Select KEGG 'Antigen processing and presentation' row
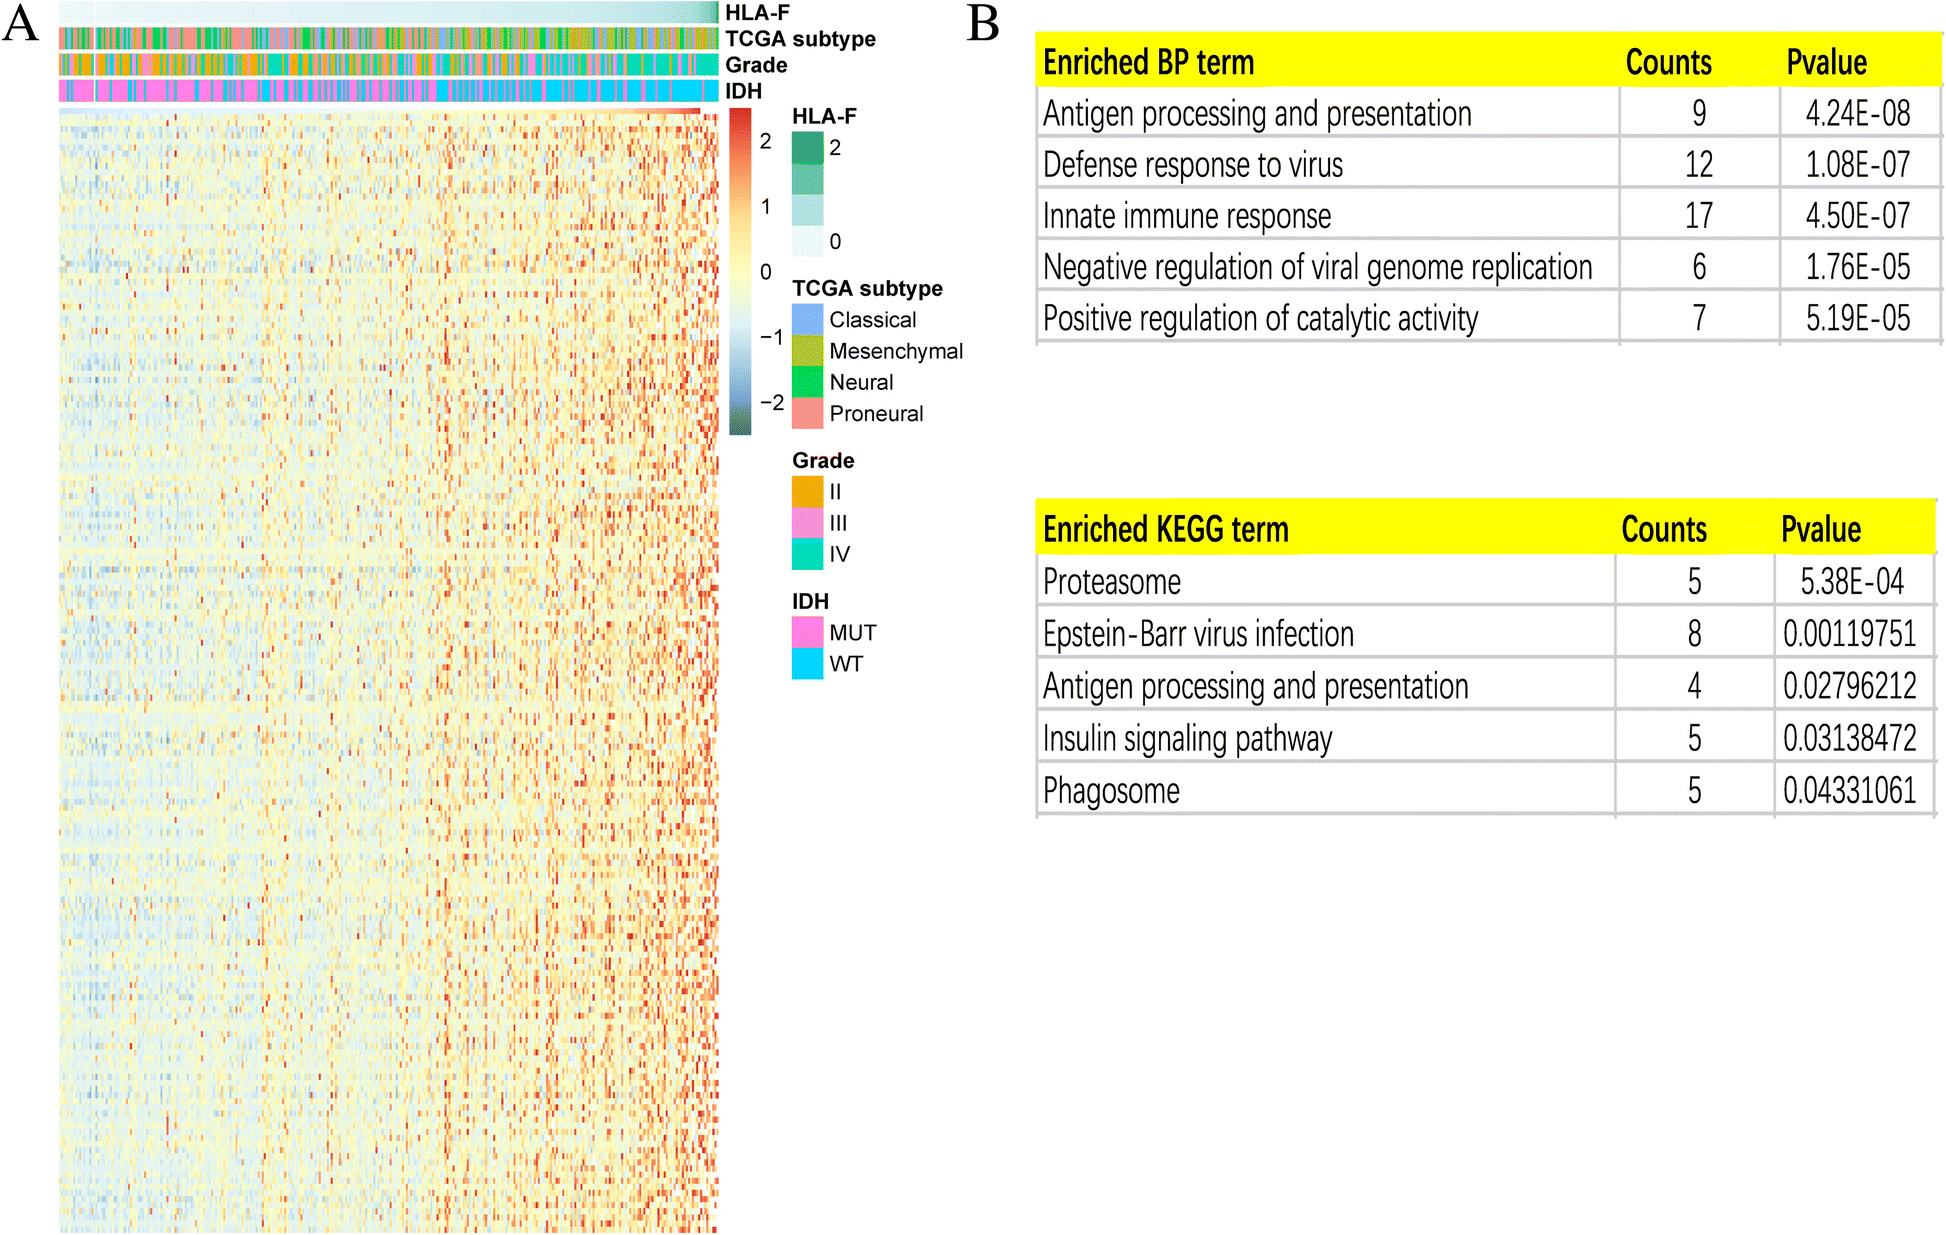 tap(1486, 686)
